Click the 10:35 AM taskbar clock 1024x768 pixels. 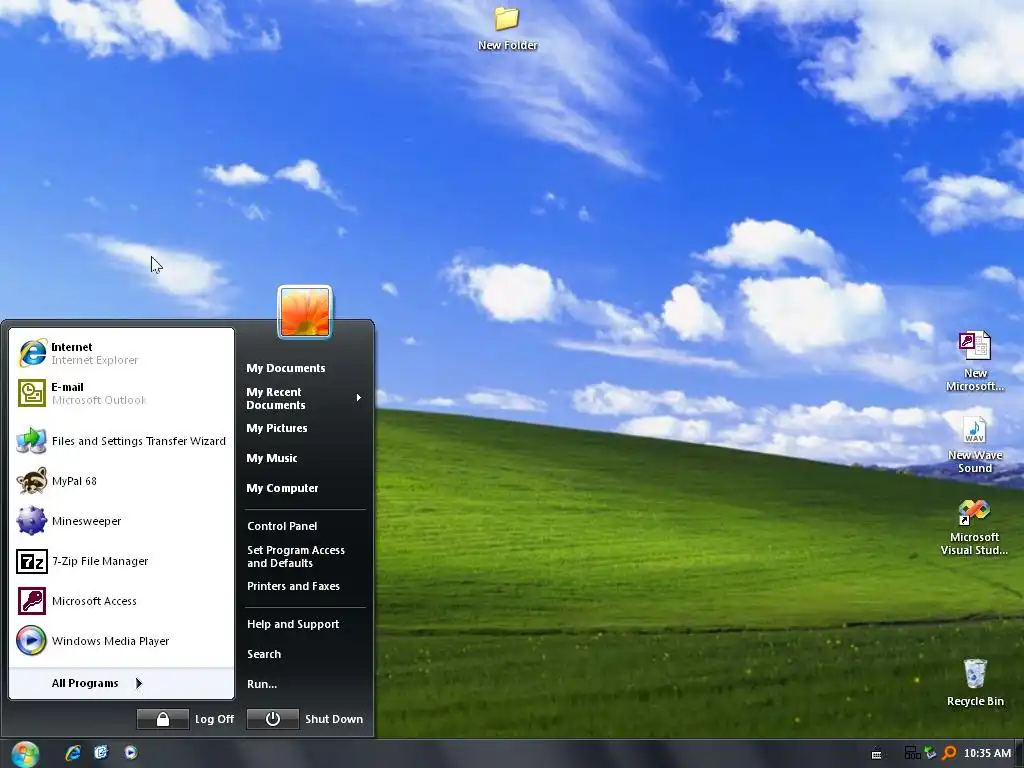[987, 753]
